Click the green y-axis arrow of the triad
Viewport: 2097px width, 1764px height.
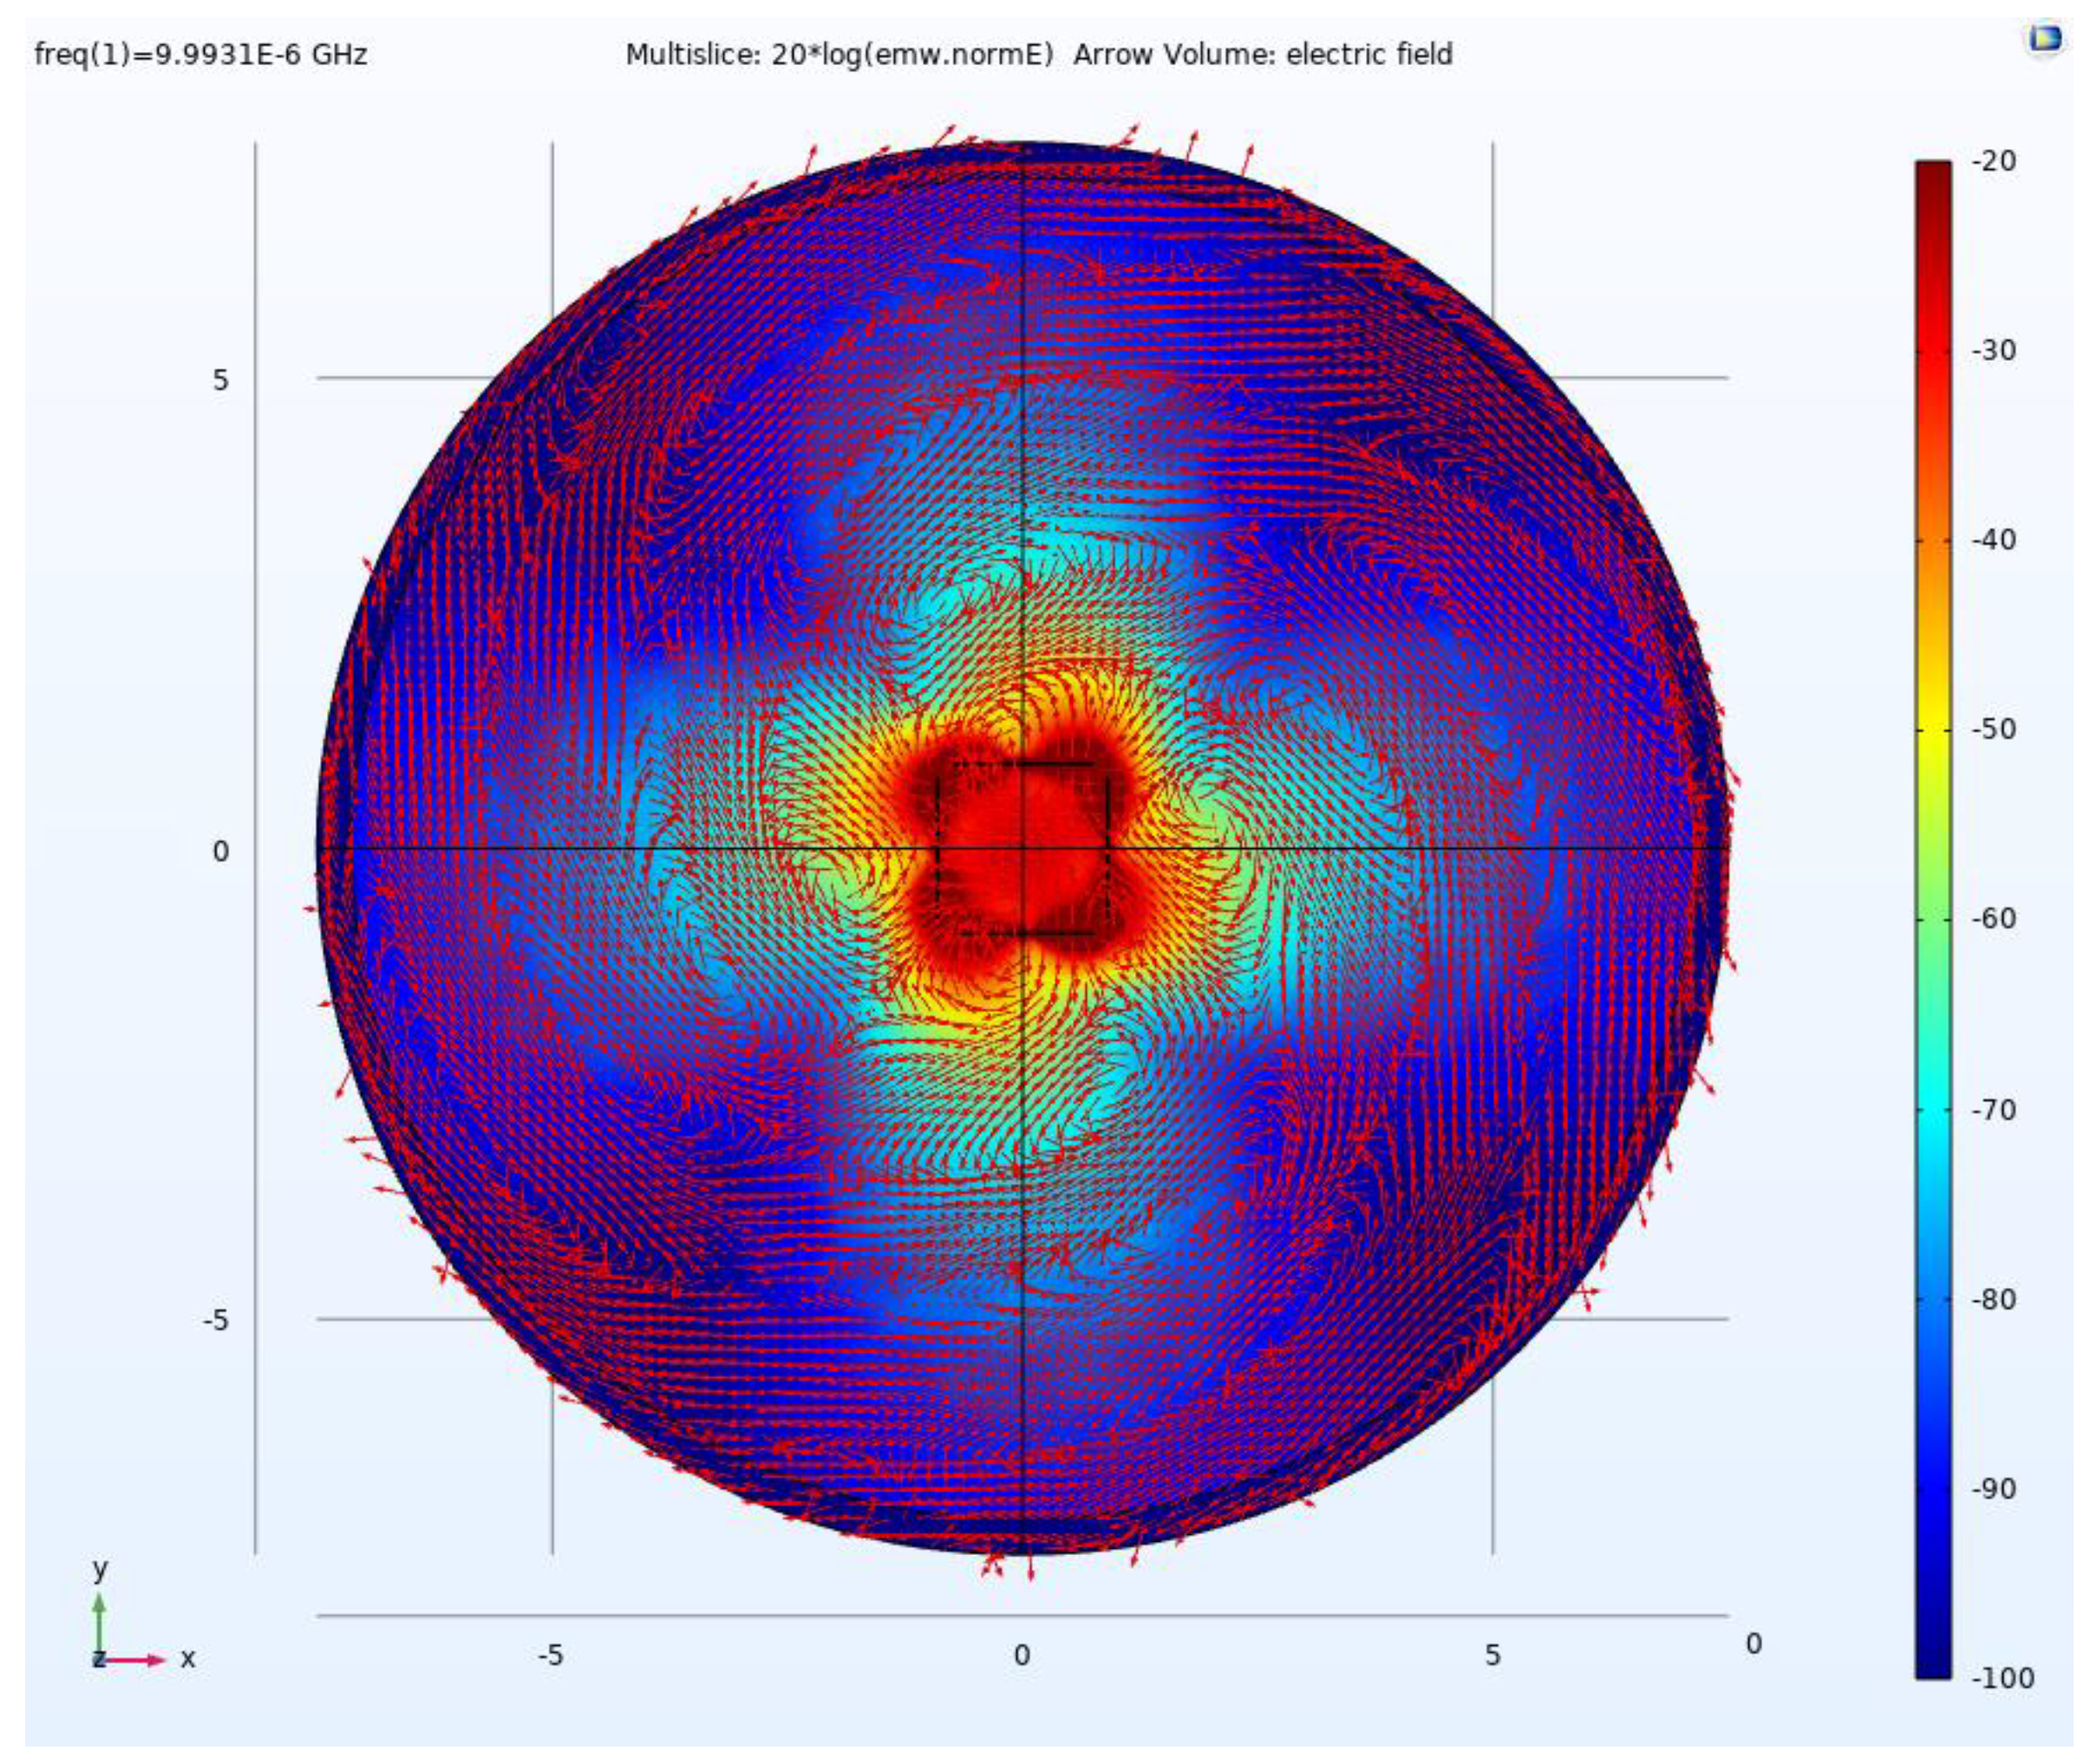[x=99, y=1623]
